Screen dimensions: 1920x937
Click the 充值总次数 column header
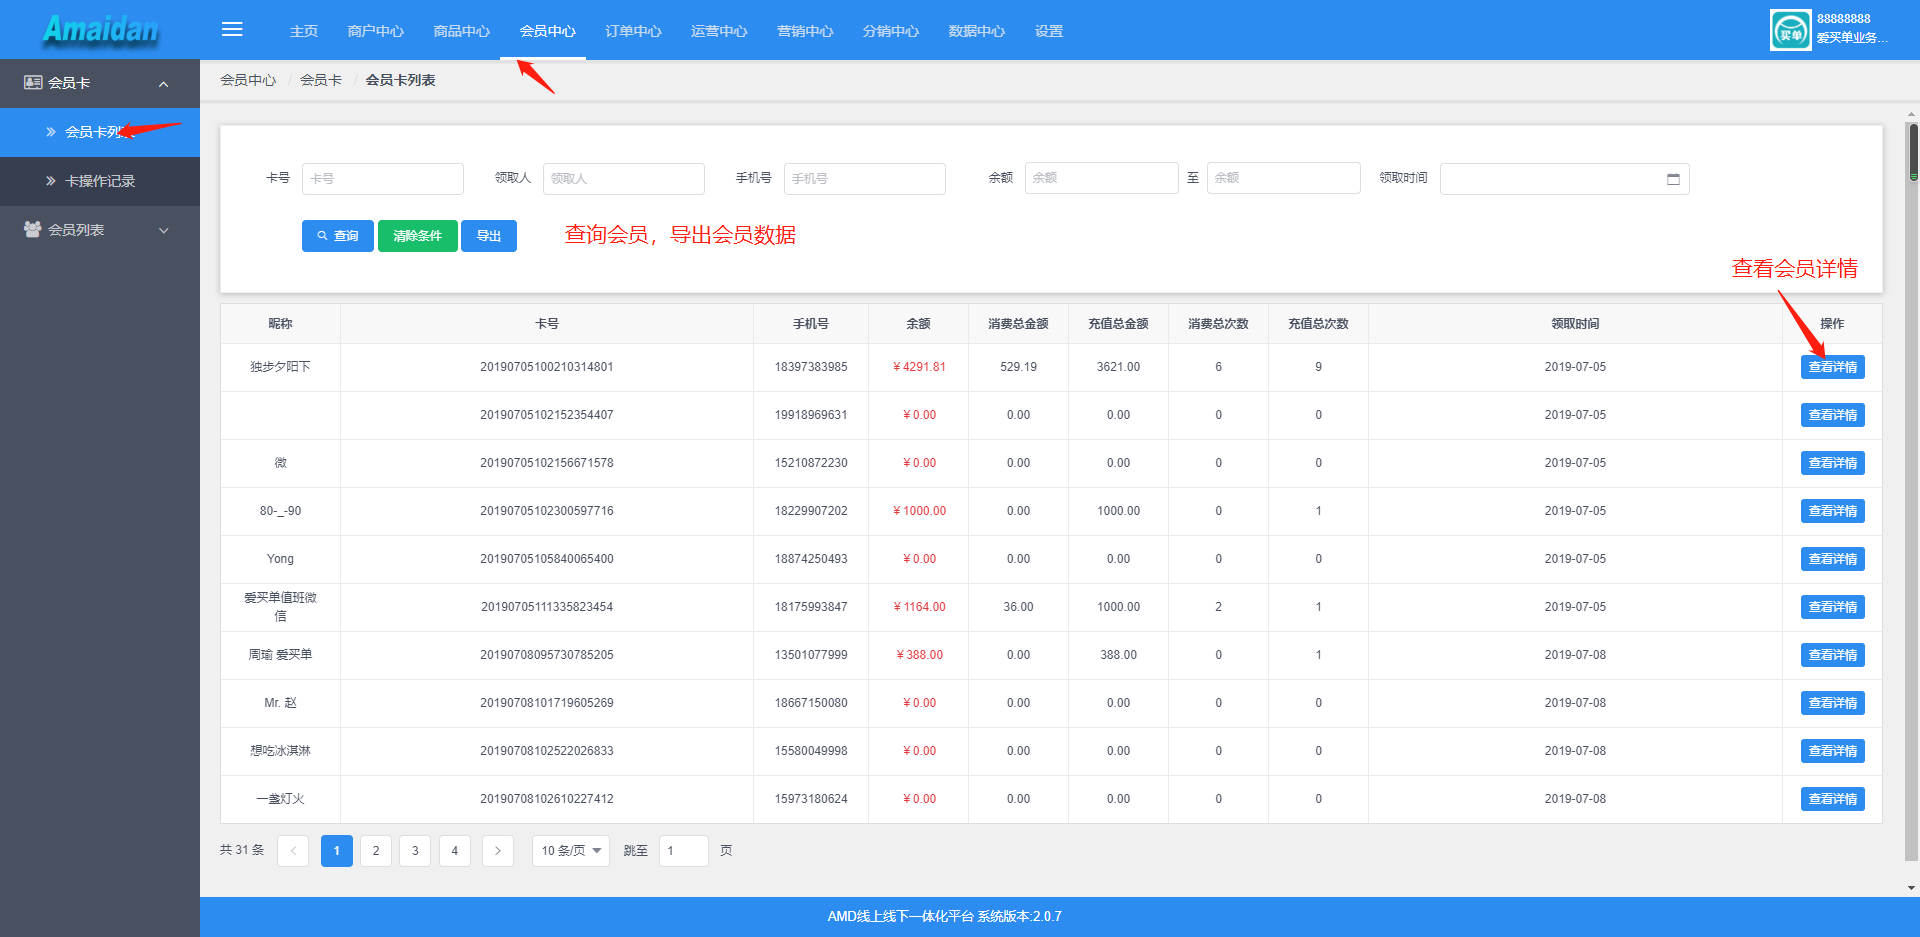tap(1318, 324)
